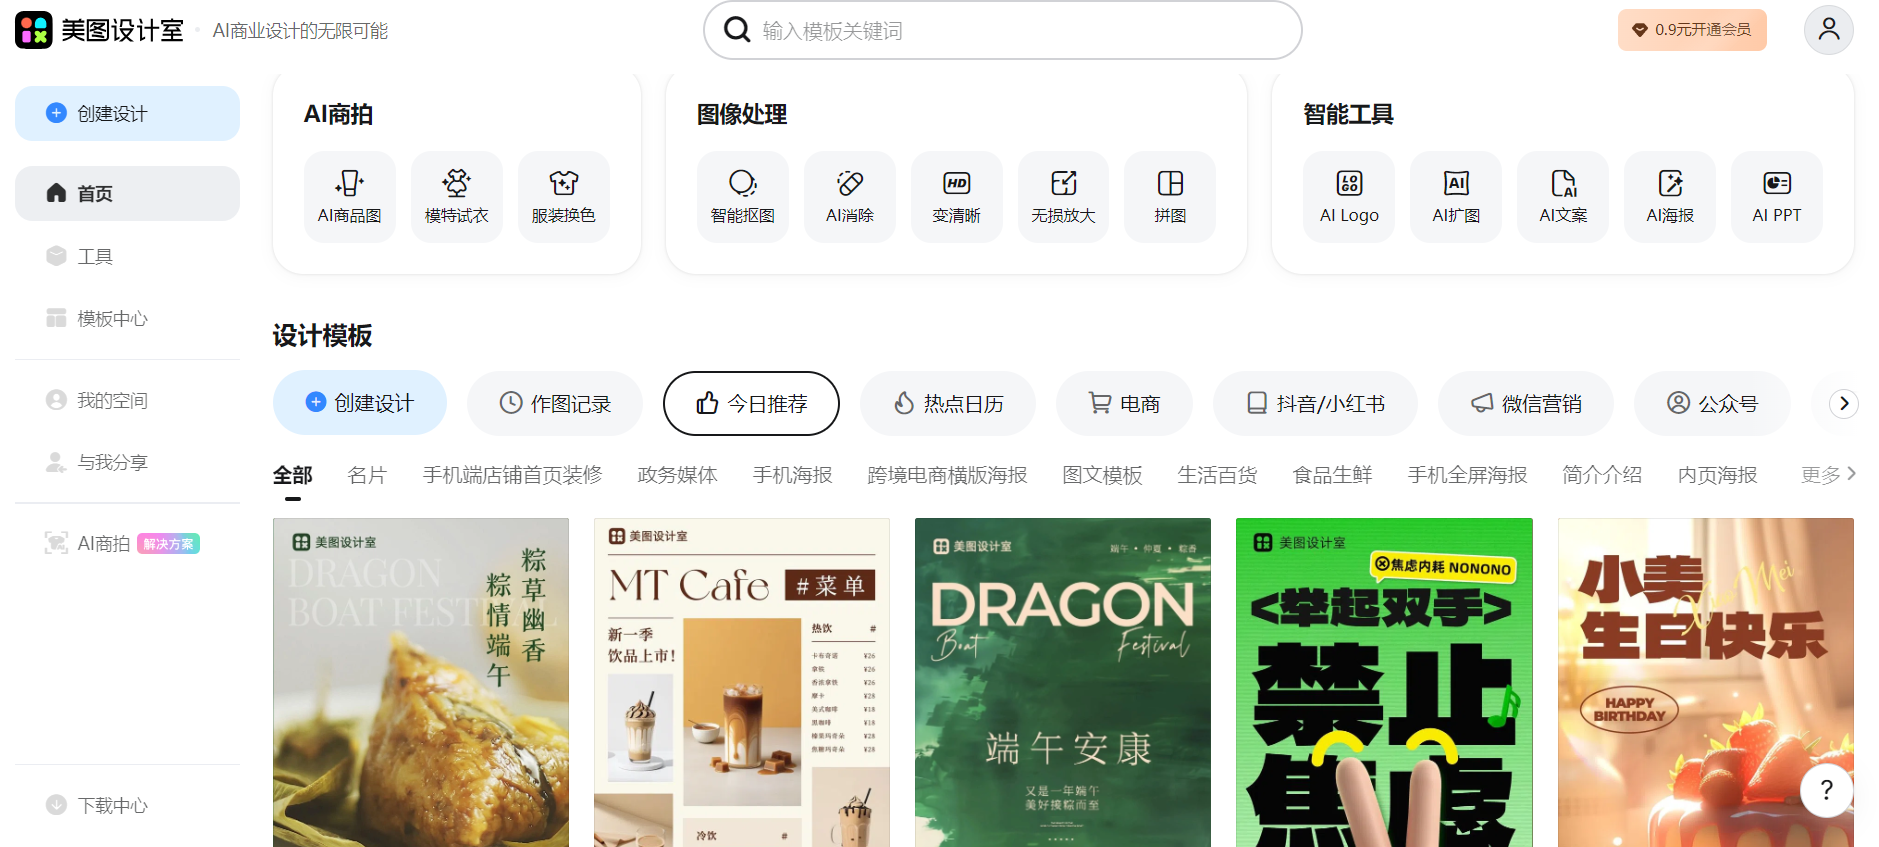This screenshot has height=847, width=1879.
Task: Open 我的空间 from the sidebar
Action: point(112,400)
